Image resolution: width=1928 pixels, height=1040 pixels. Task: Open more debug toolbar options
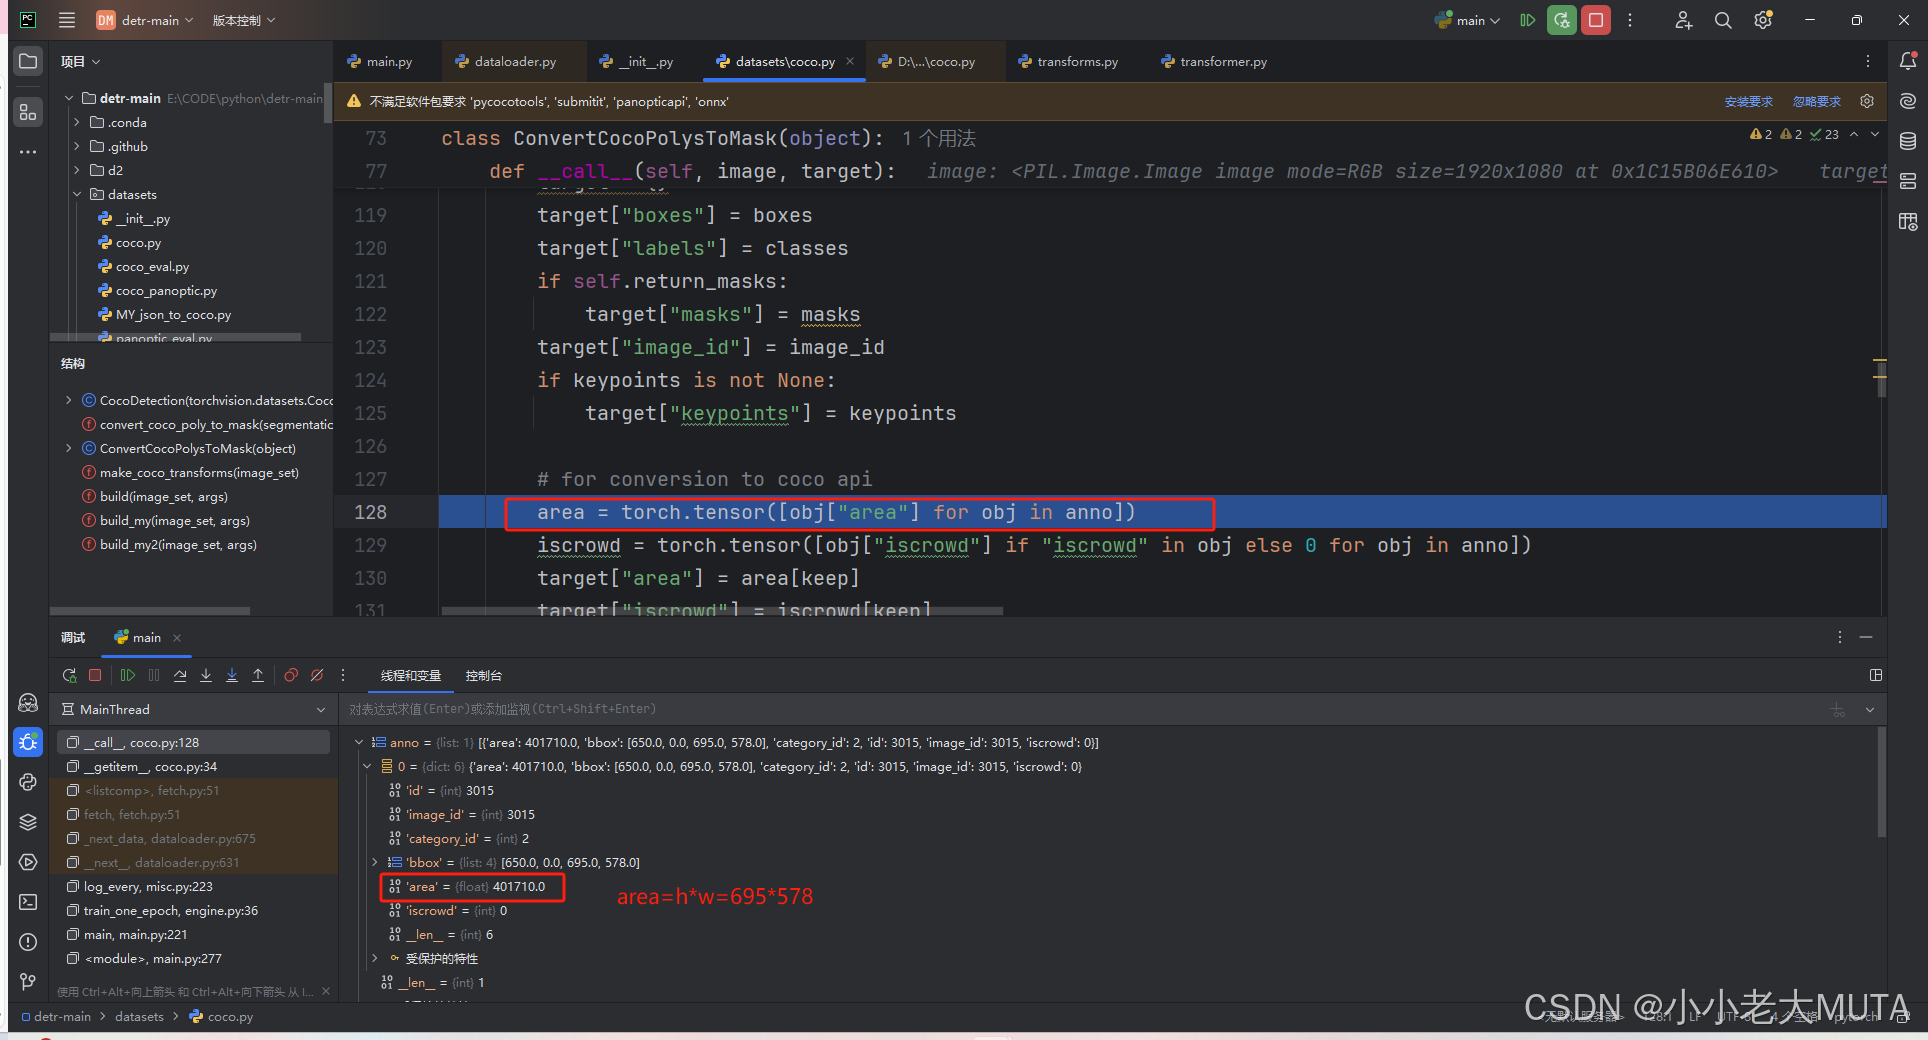[343, 675]
